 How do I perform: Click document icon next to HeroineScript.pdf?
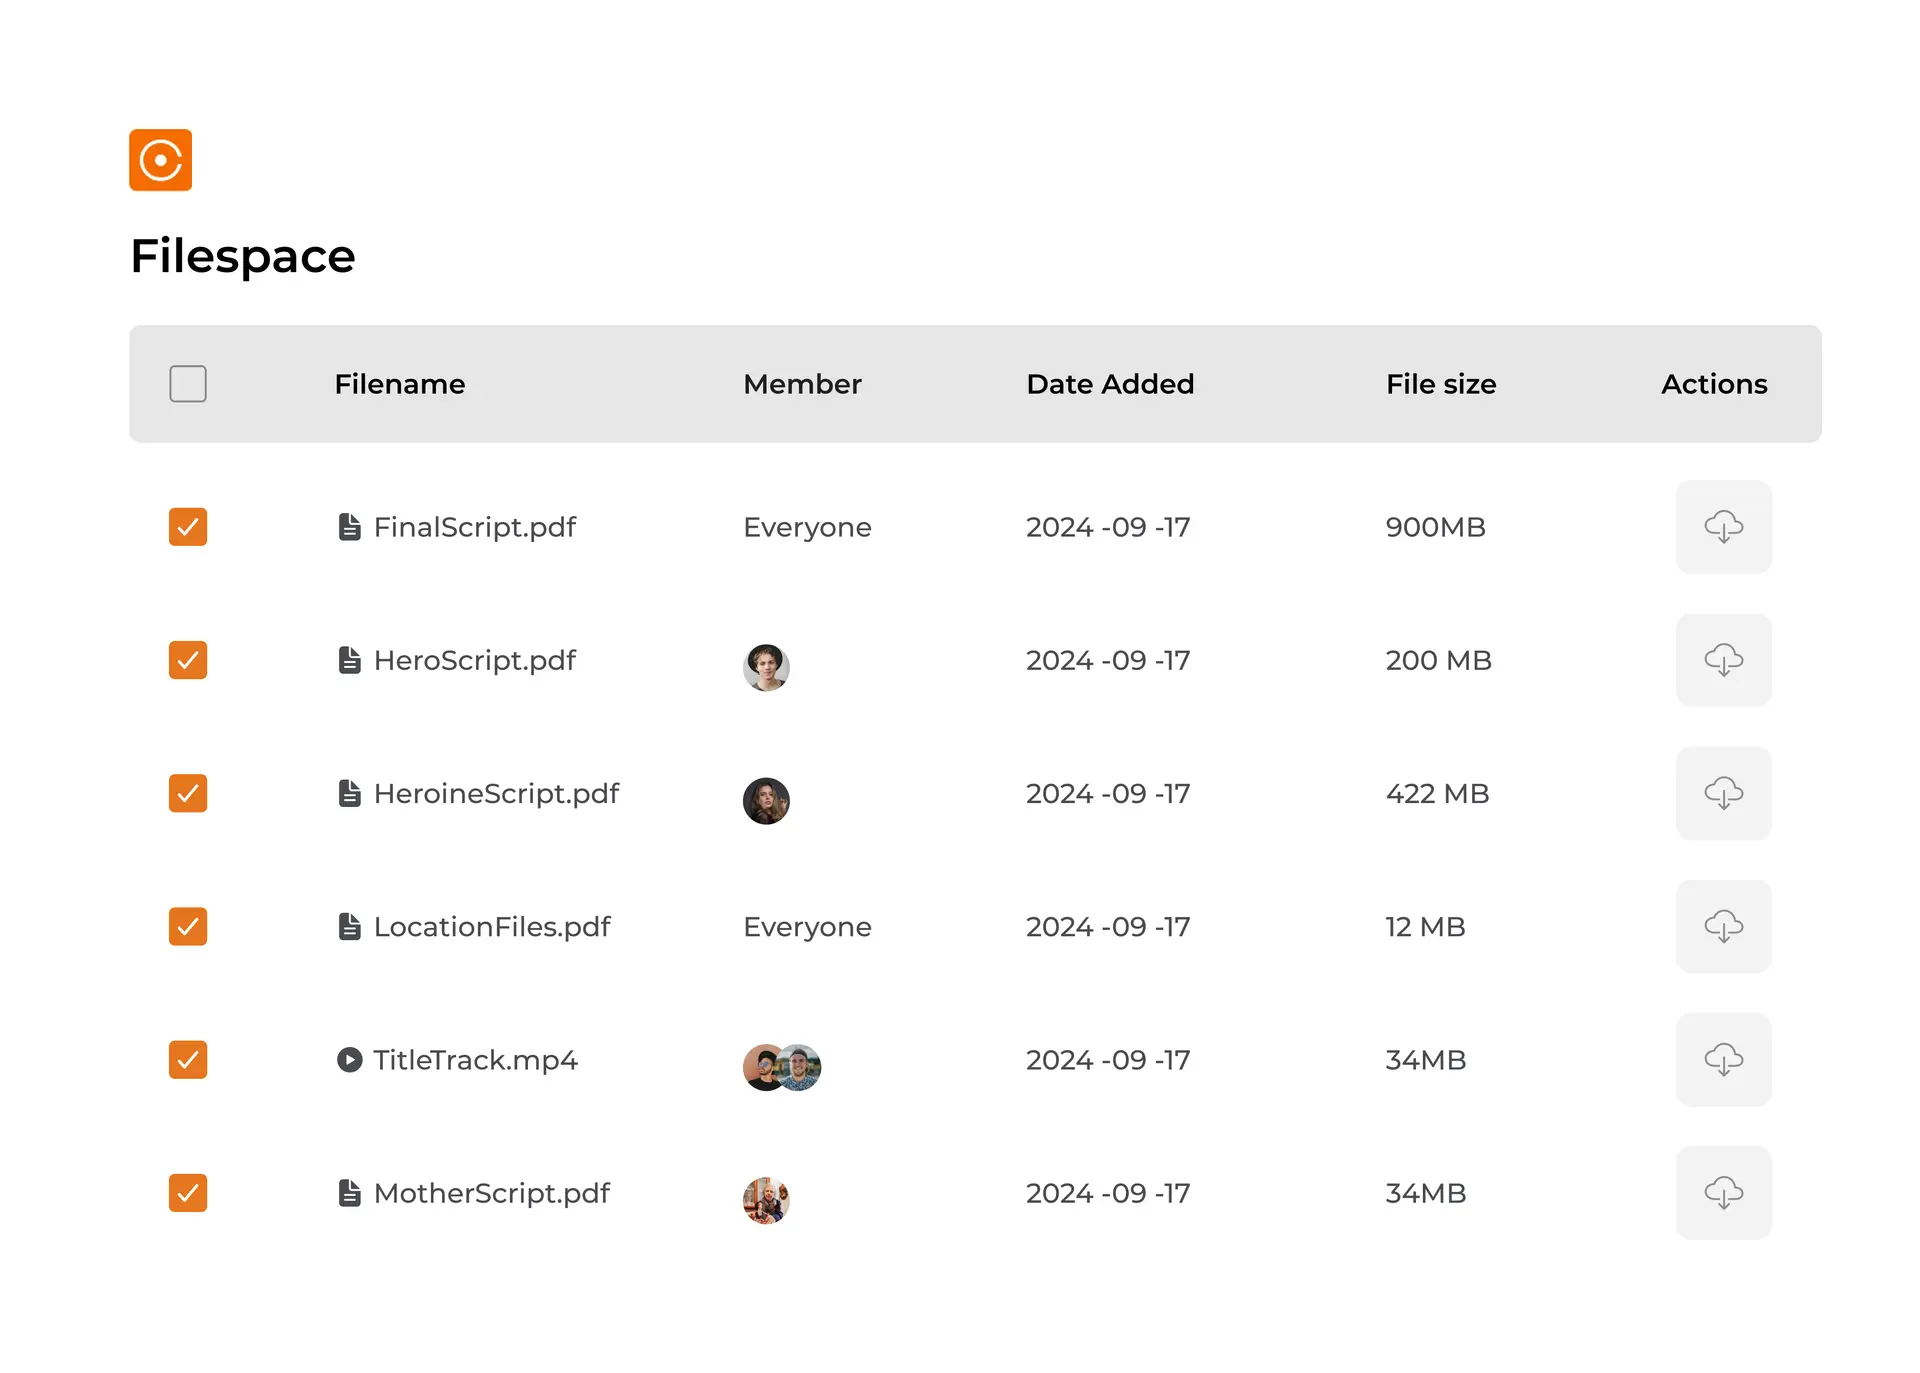pos(349,794)
